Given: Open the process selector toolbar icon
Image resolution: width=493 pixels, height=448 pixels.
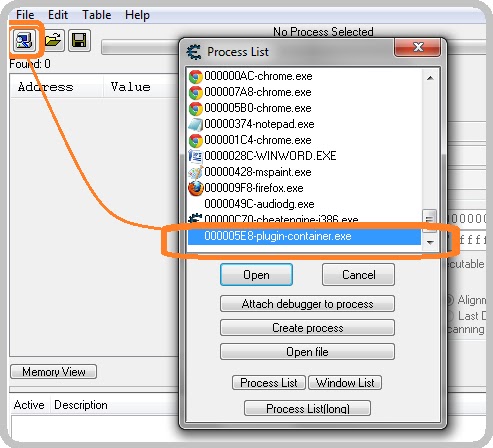Looking at the screenshot, I should point(23,40).
